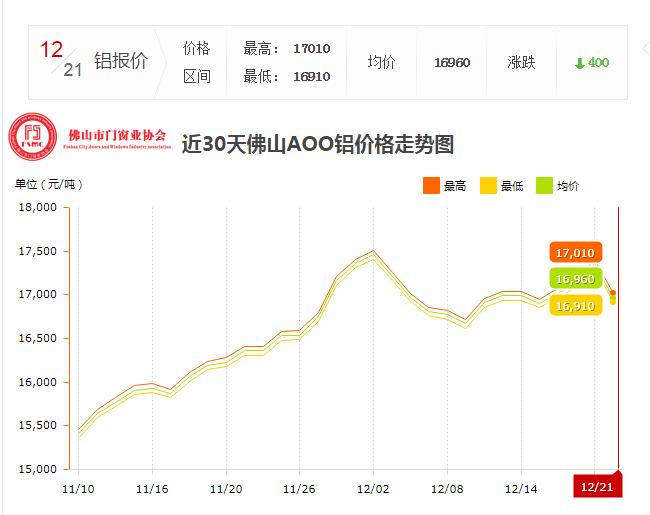Select the yellow 16,910 tooltip label
This screenshot has height=515, width=650.
click(x=575, y=305)
